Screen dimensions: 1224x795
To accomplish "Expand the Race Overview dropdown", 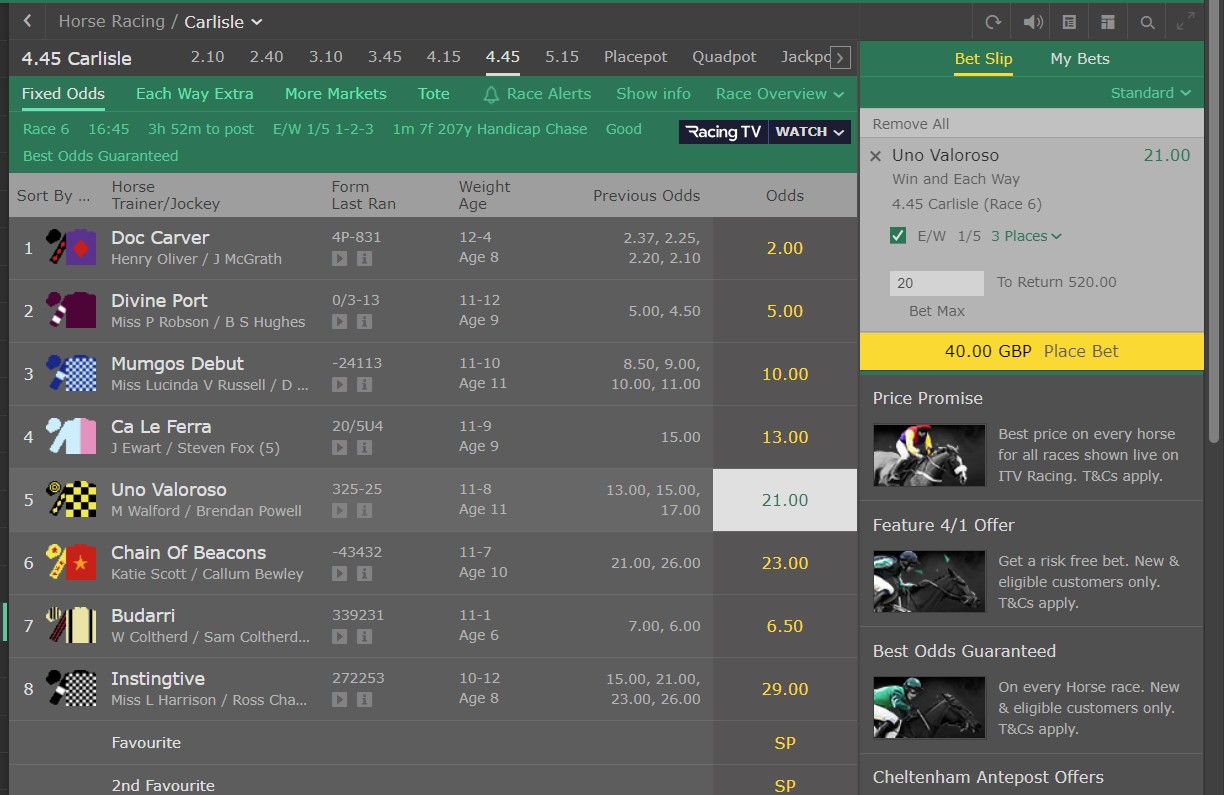I will (x=780, y=94).
